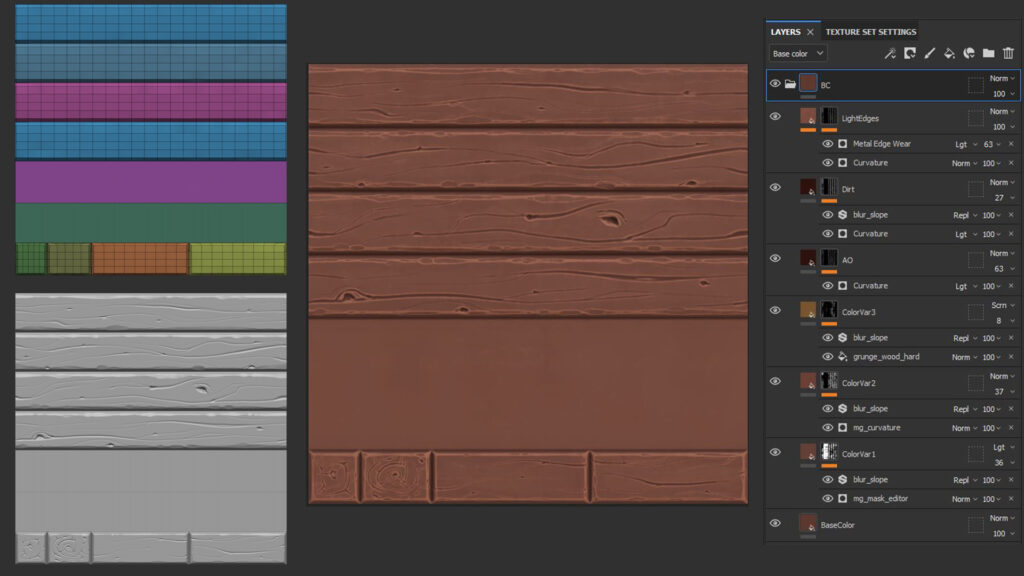The image size is (1024, 576).
Task: Click the open folder icon on BC row
Action: click(x=790, y=84)
